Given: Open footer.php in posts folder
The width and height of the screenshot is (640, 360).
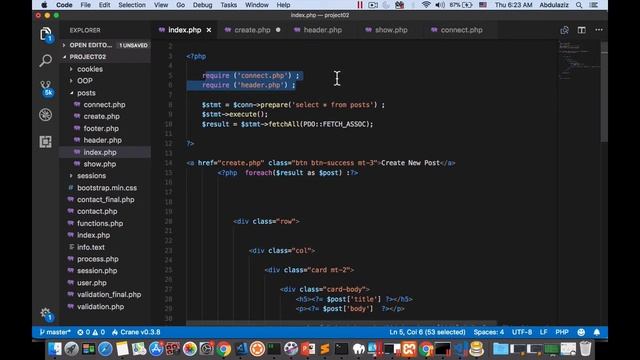Looking at the screenshot, I should 101,128.
